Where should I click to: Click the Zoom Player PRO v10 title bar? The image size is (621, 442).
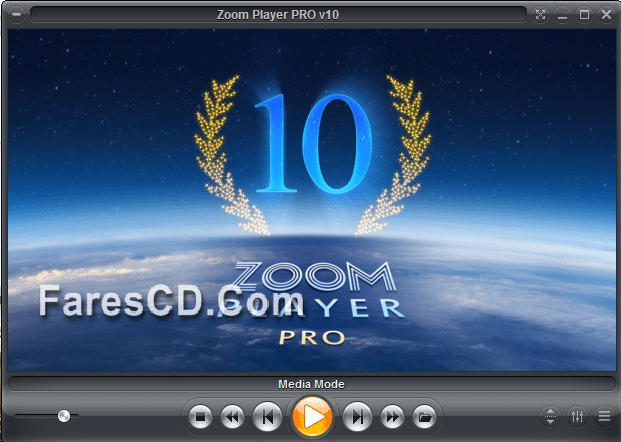click(x=278, y=14)
